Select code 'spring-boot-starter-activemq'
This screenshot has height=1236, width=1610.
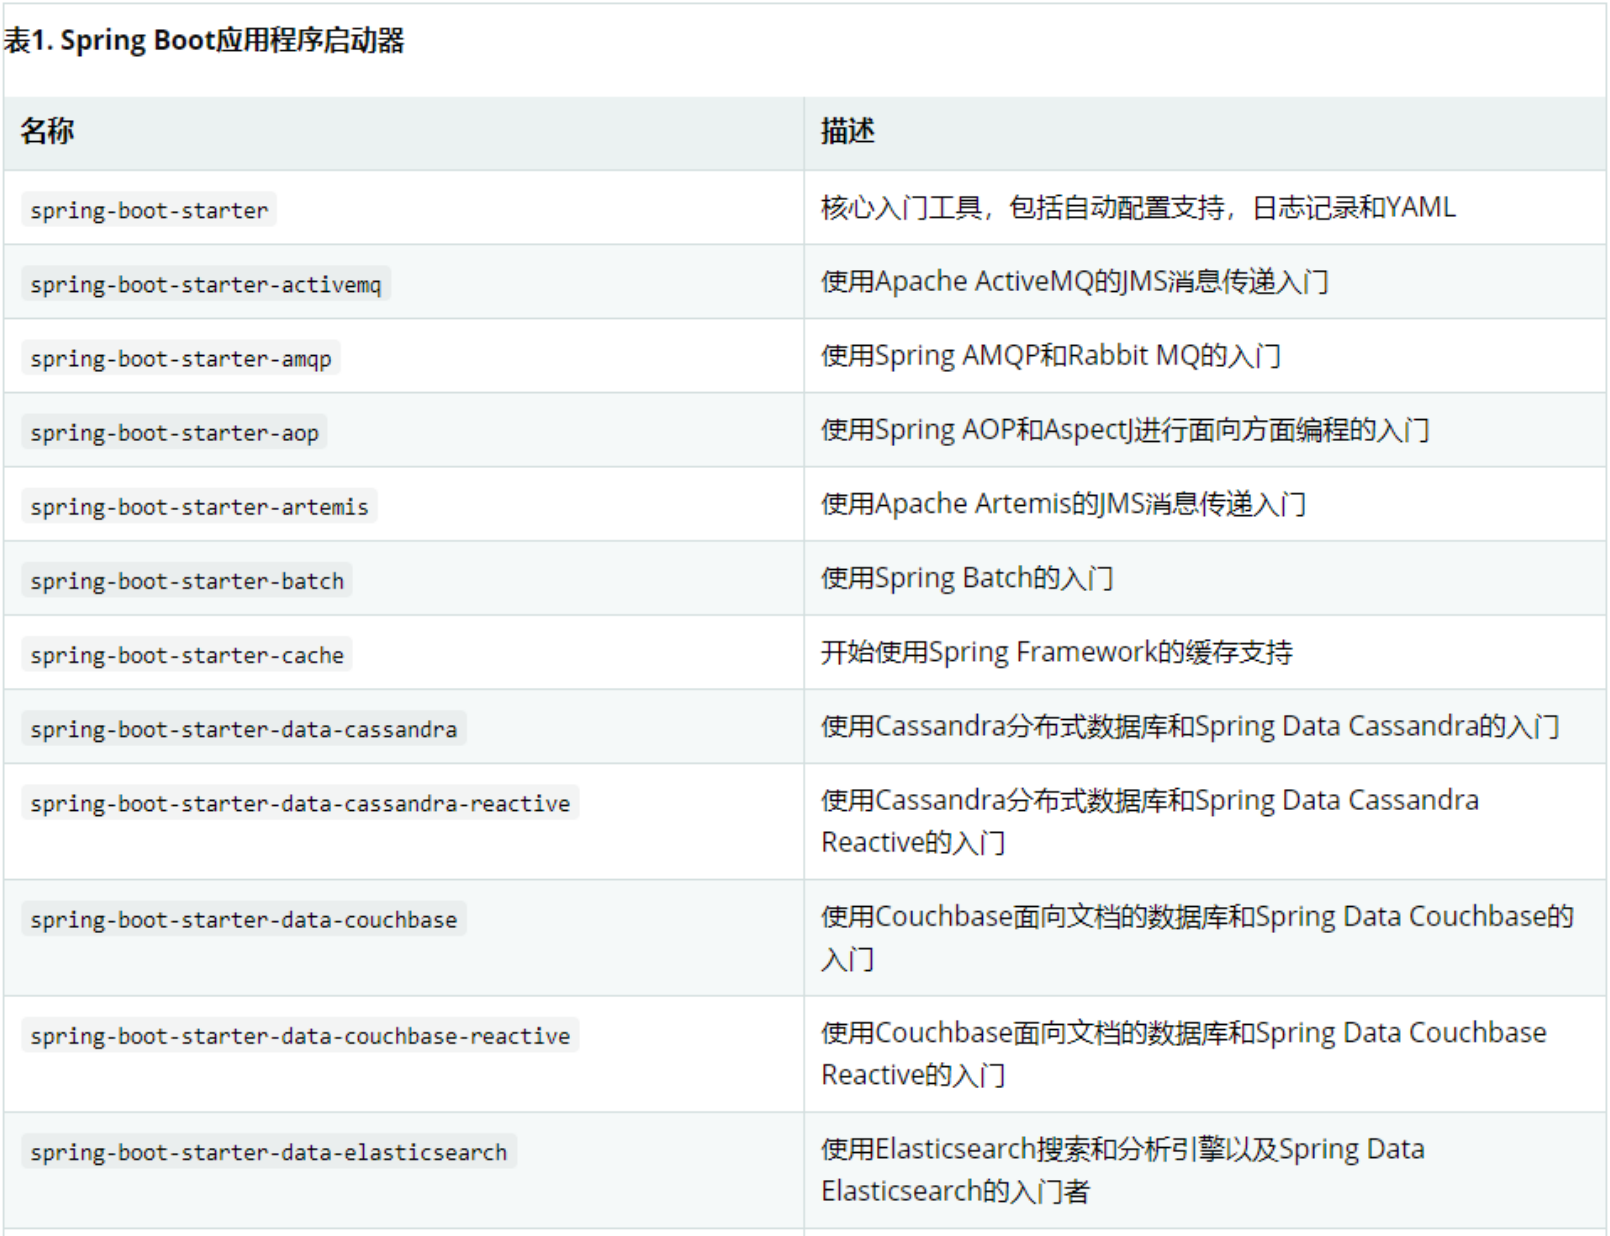(x=206, y=284)
